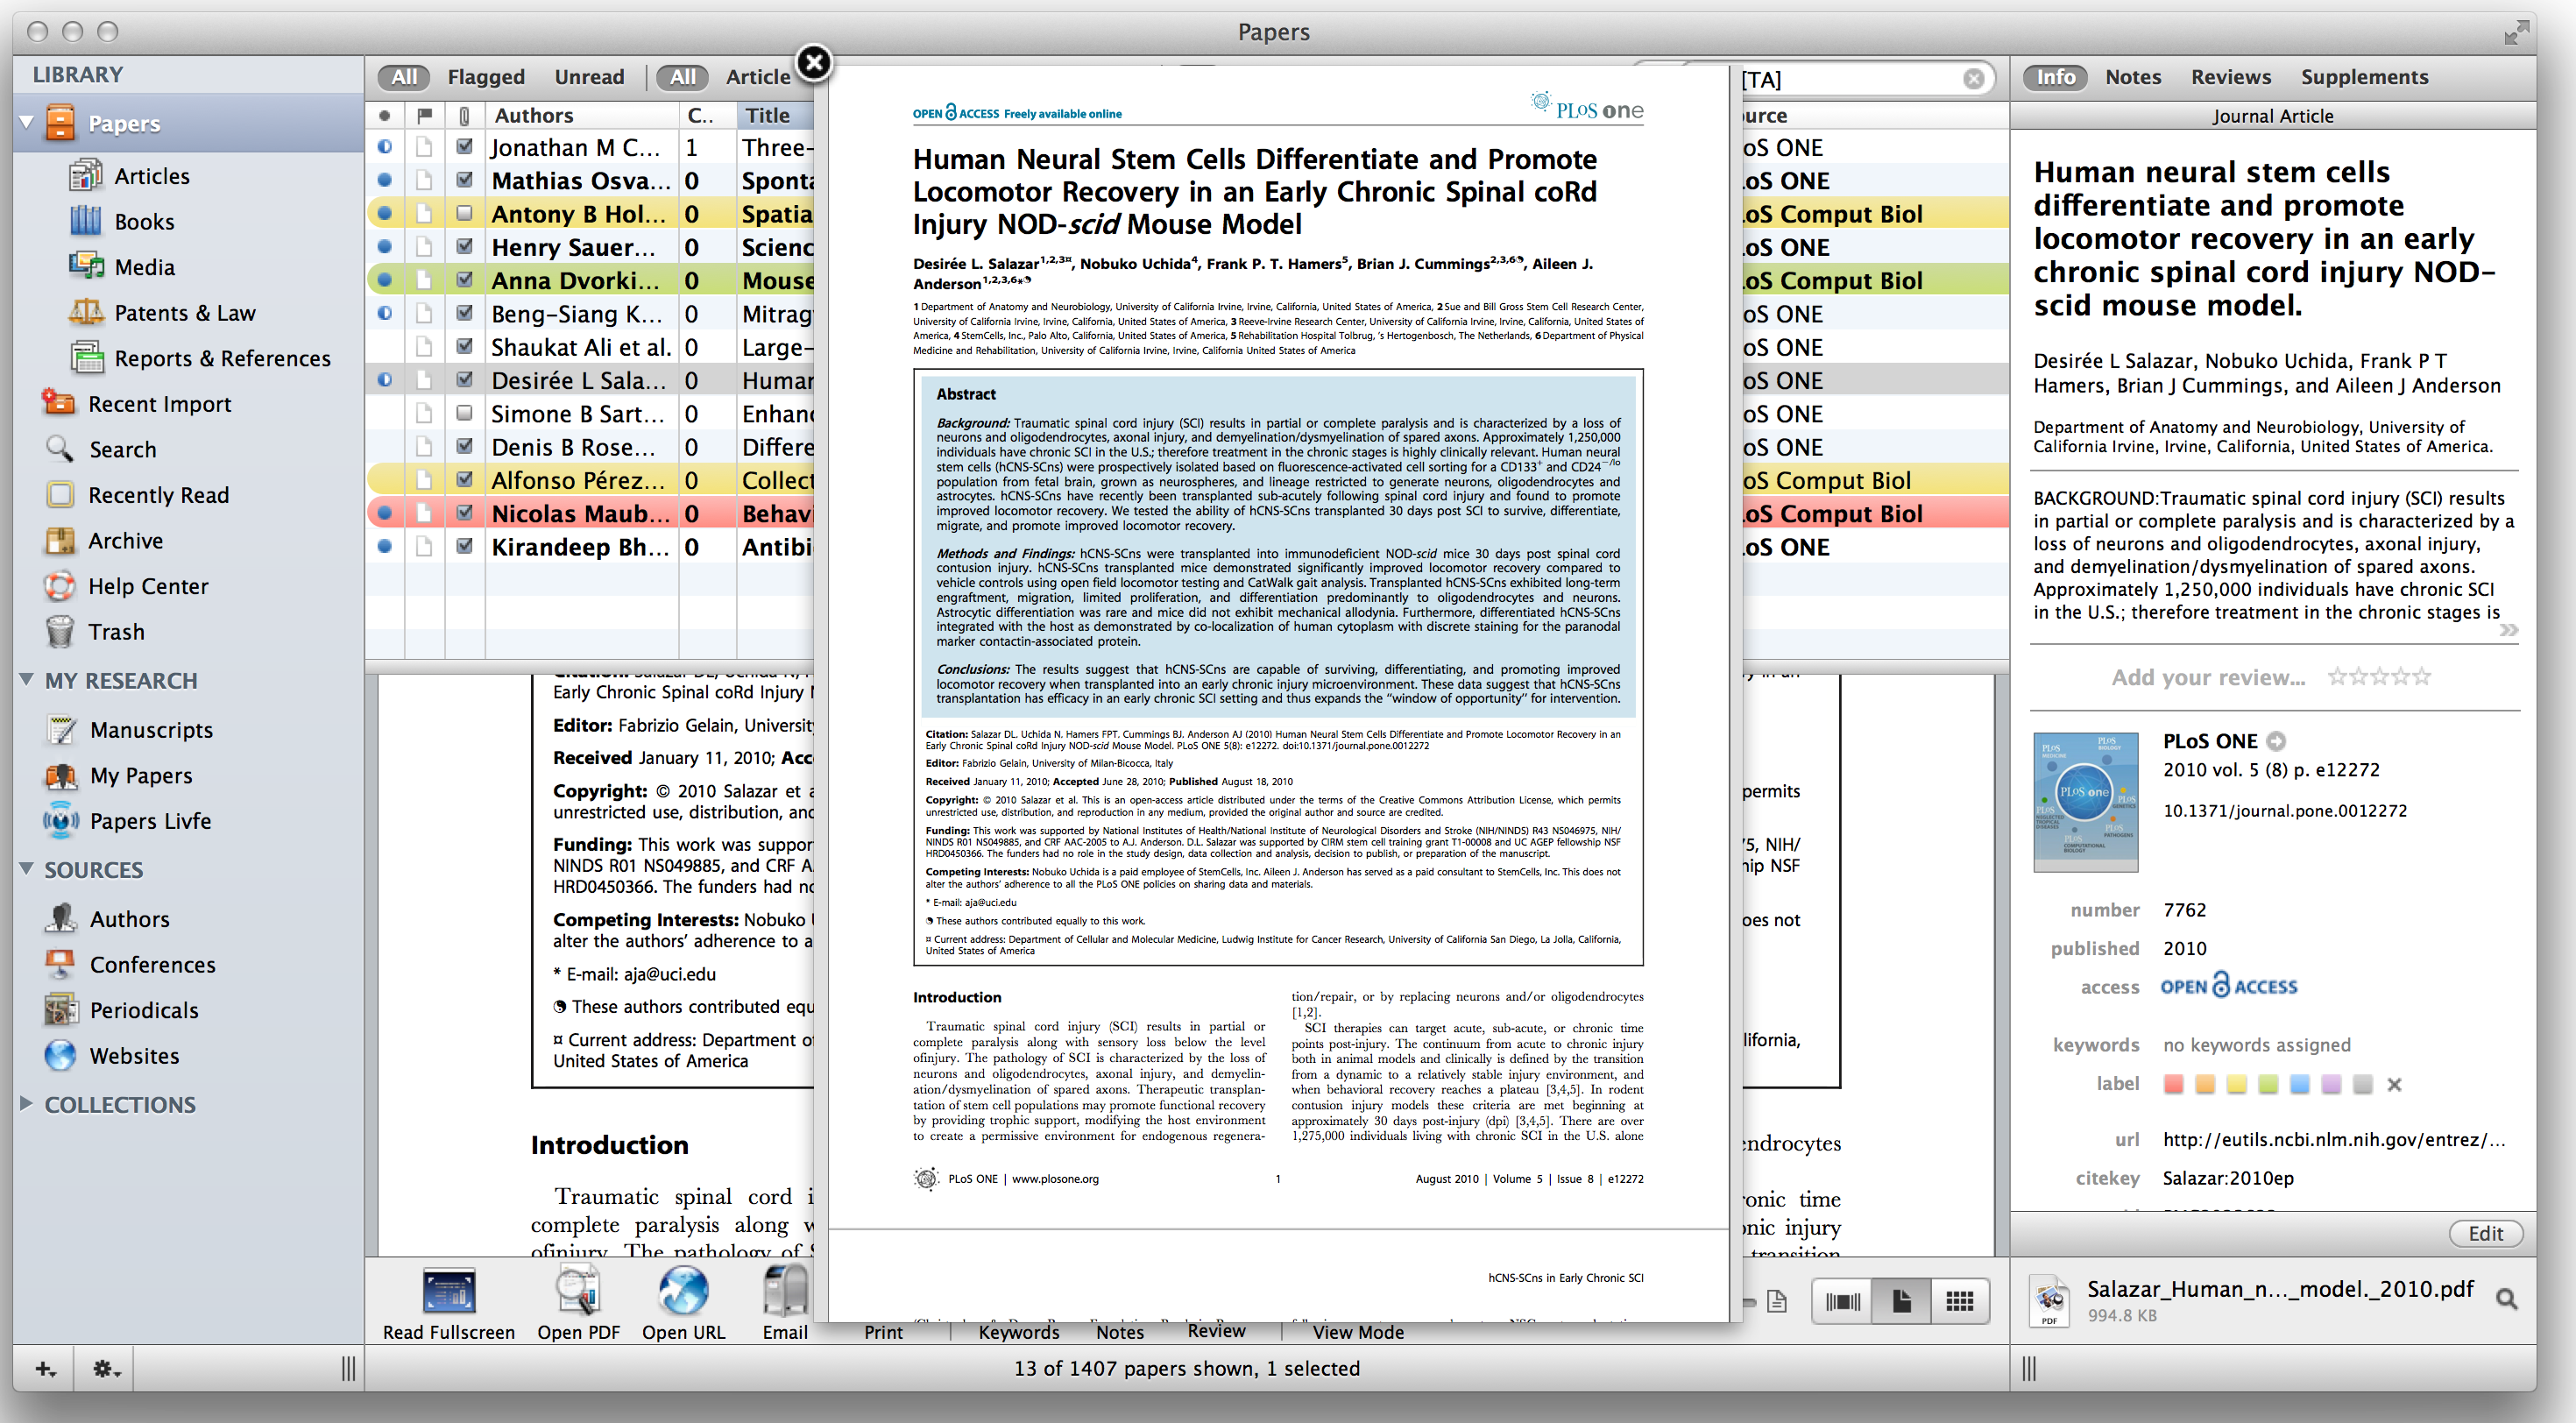Sort by Title column header
Screen dimensions: 2576x1423
click(x=776, y=115)
